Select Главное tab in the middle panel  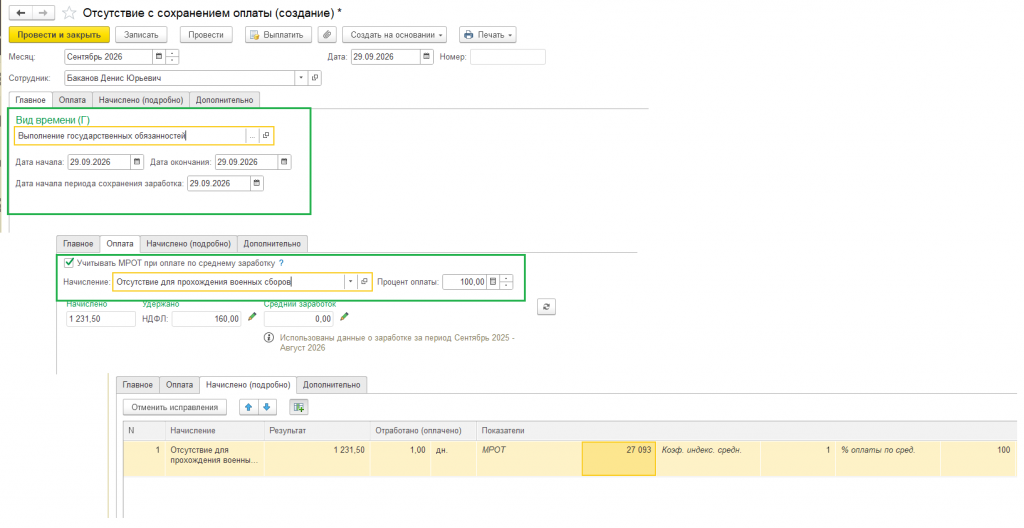78,244
